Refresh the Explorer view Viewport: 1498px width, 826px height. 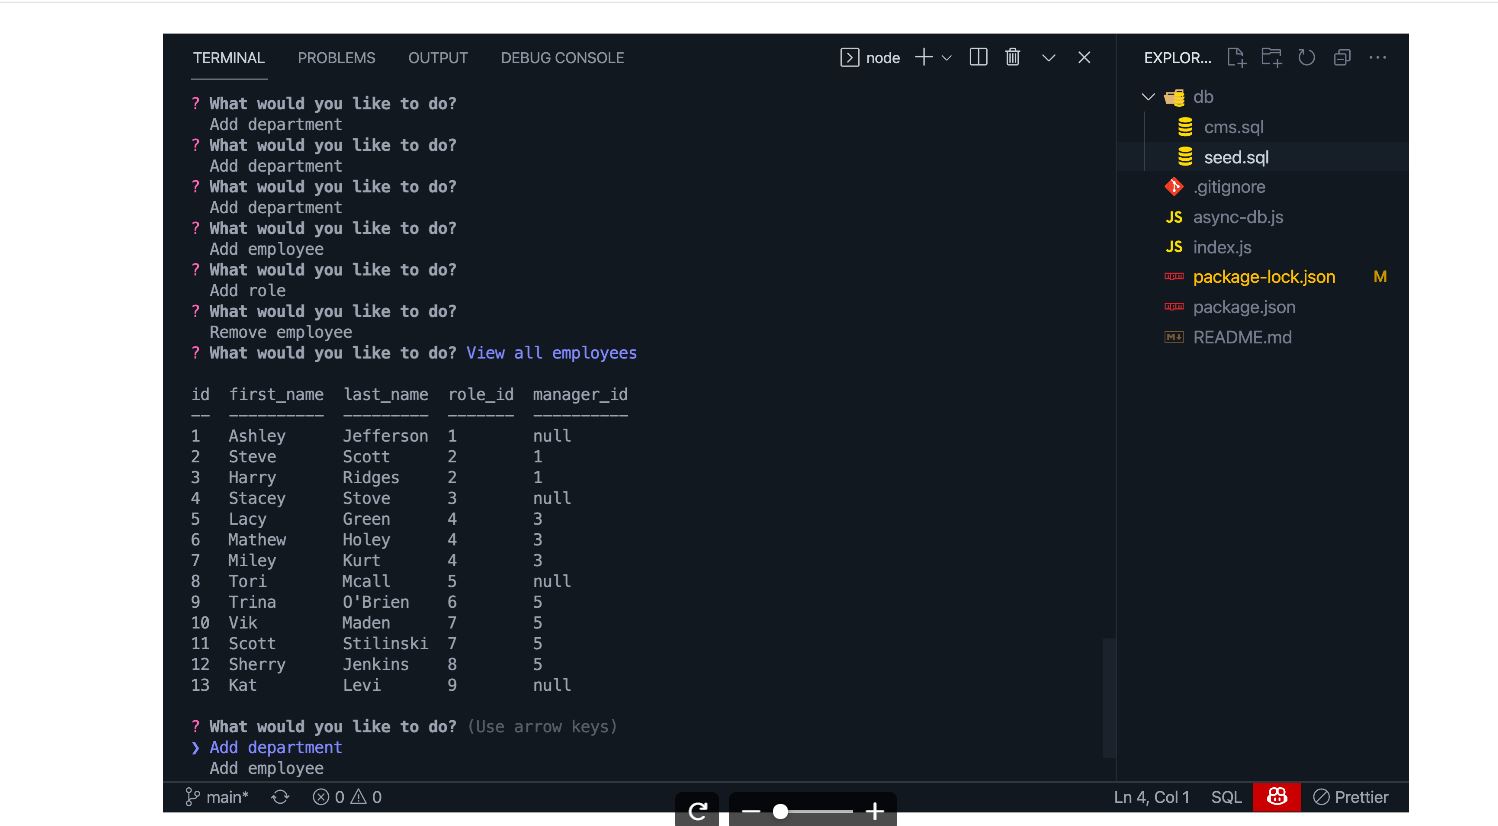[1306, 57]
